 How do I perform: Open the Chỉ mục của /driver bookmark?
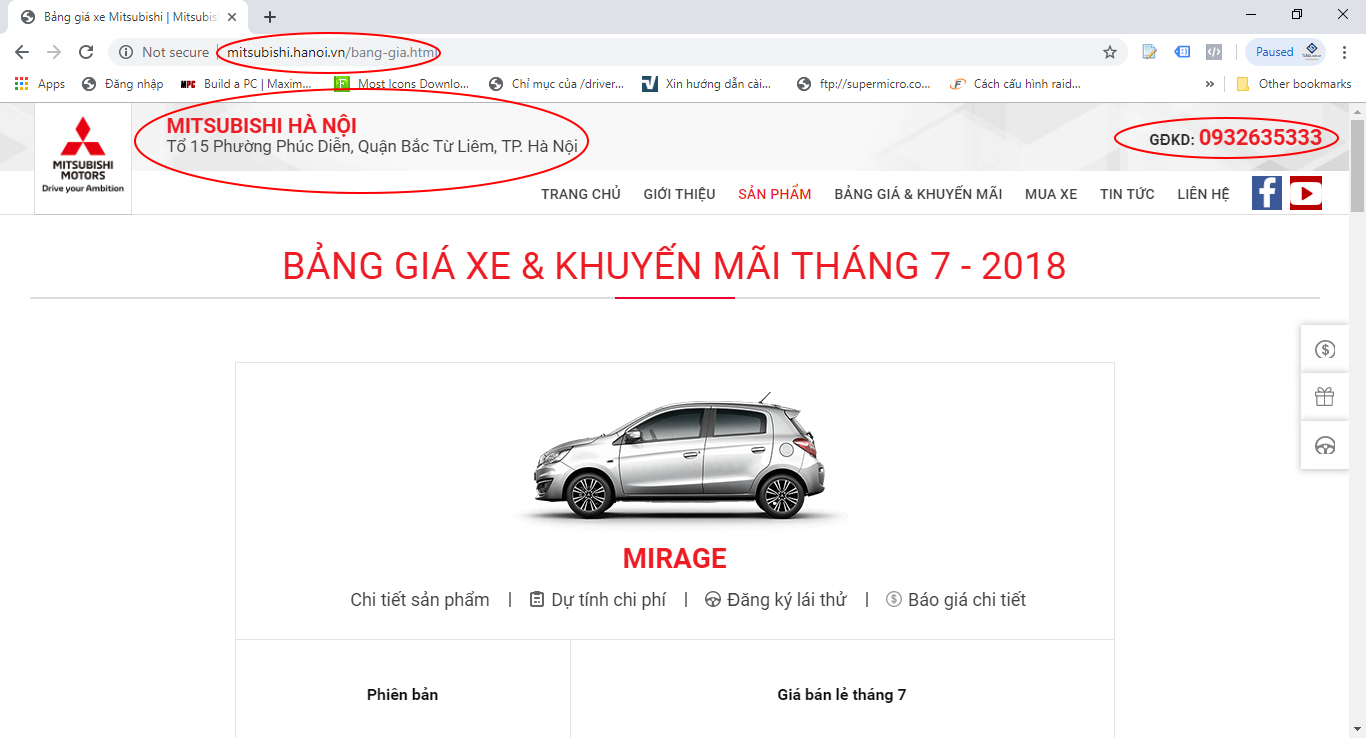click(x=556, y=84)
